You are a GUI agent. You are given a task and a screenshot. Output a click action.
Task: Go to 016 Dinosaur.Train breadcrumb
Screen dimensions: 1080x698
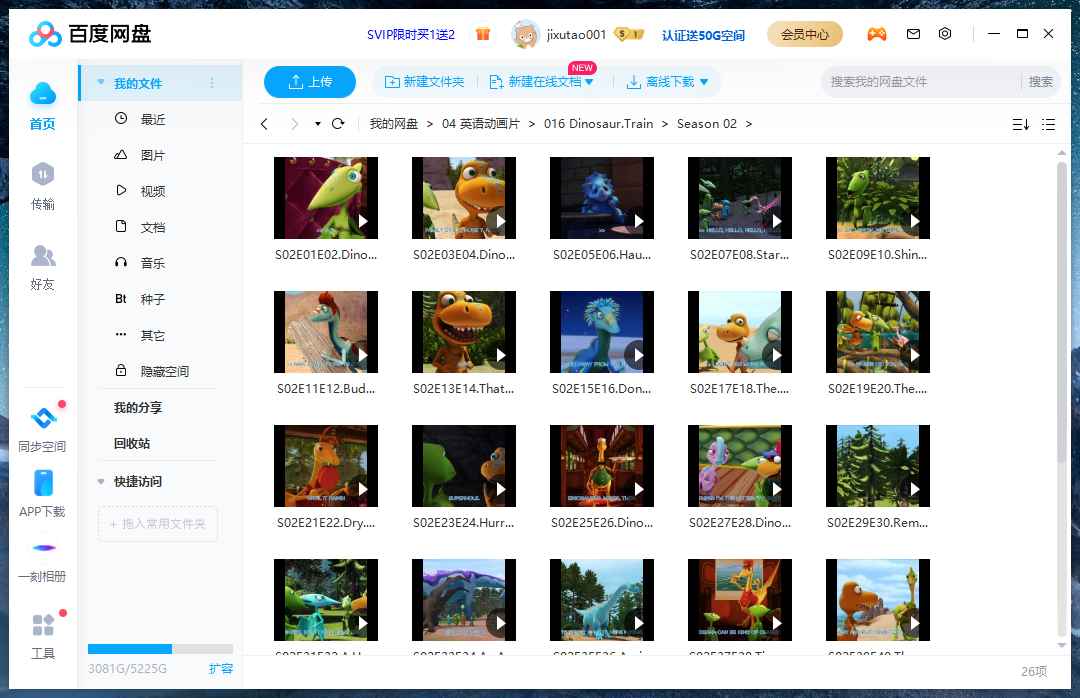point(599,124)
